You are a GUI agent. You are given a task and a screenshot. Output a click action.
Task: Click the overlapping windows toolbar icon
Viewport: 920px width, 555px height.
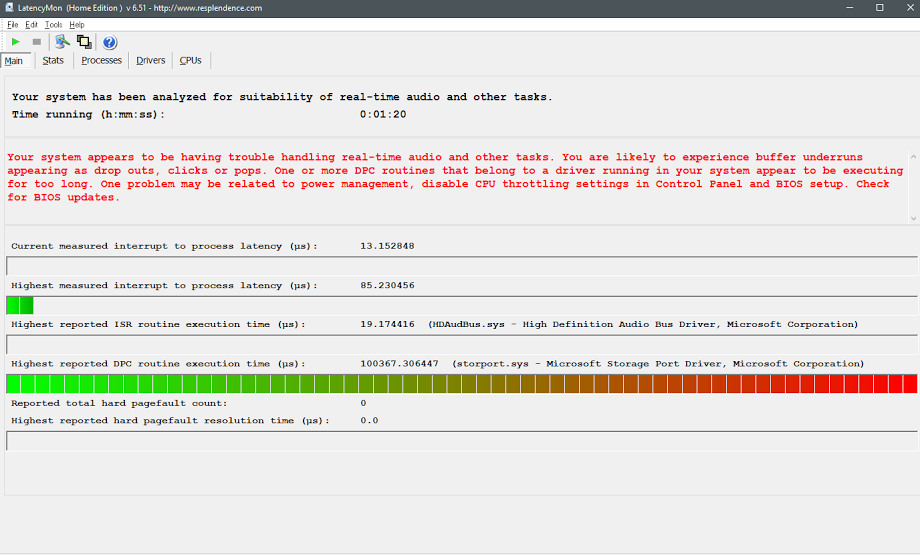tap(84, 42)
